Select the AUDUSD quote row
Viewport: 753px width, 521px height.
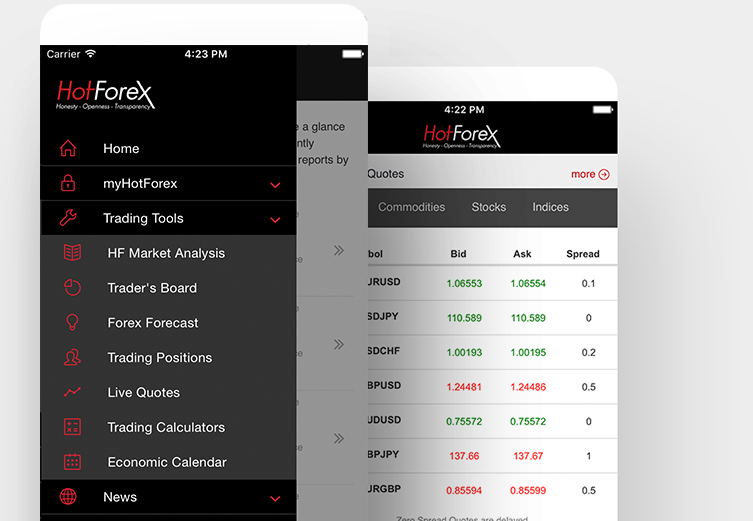click(493, 421)
